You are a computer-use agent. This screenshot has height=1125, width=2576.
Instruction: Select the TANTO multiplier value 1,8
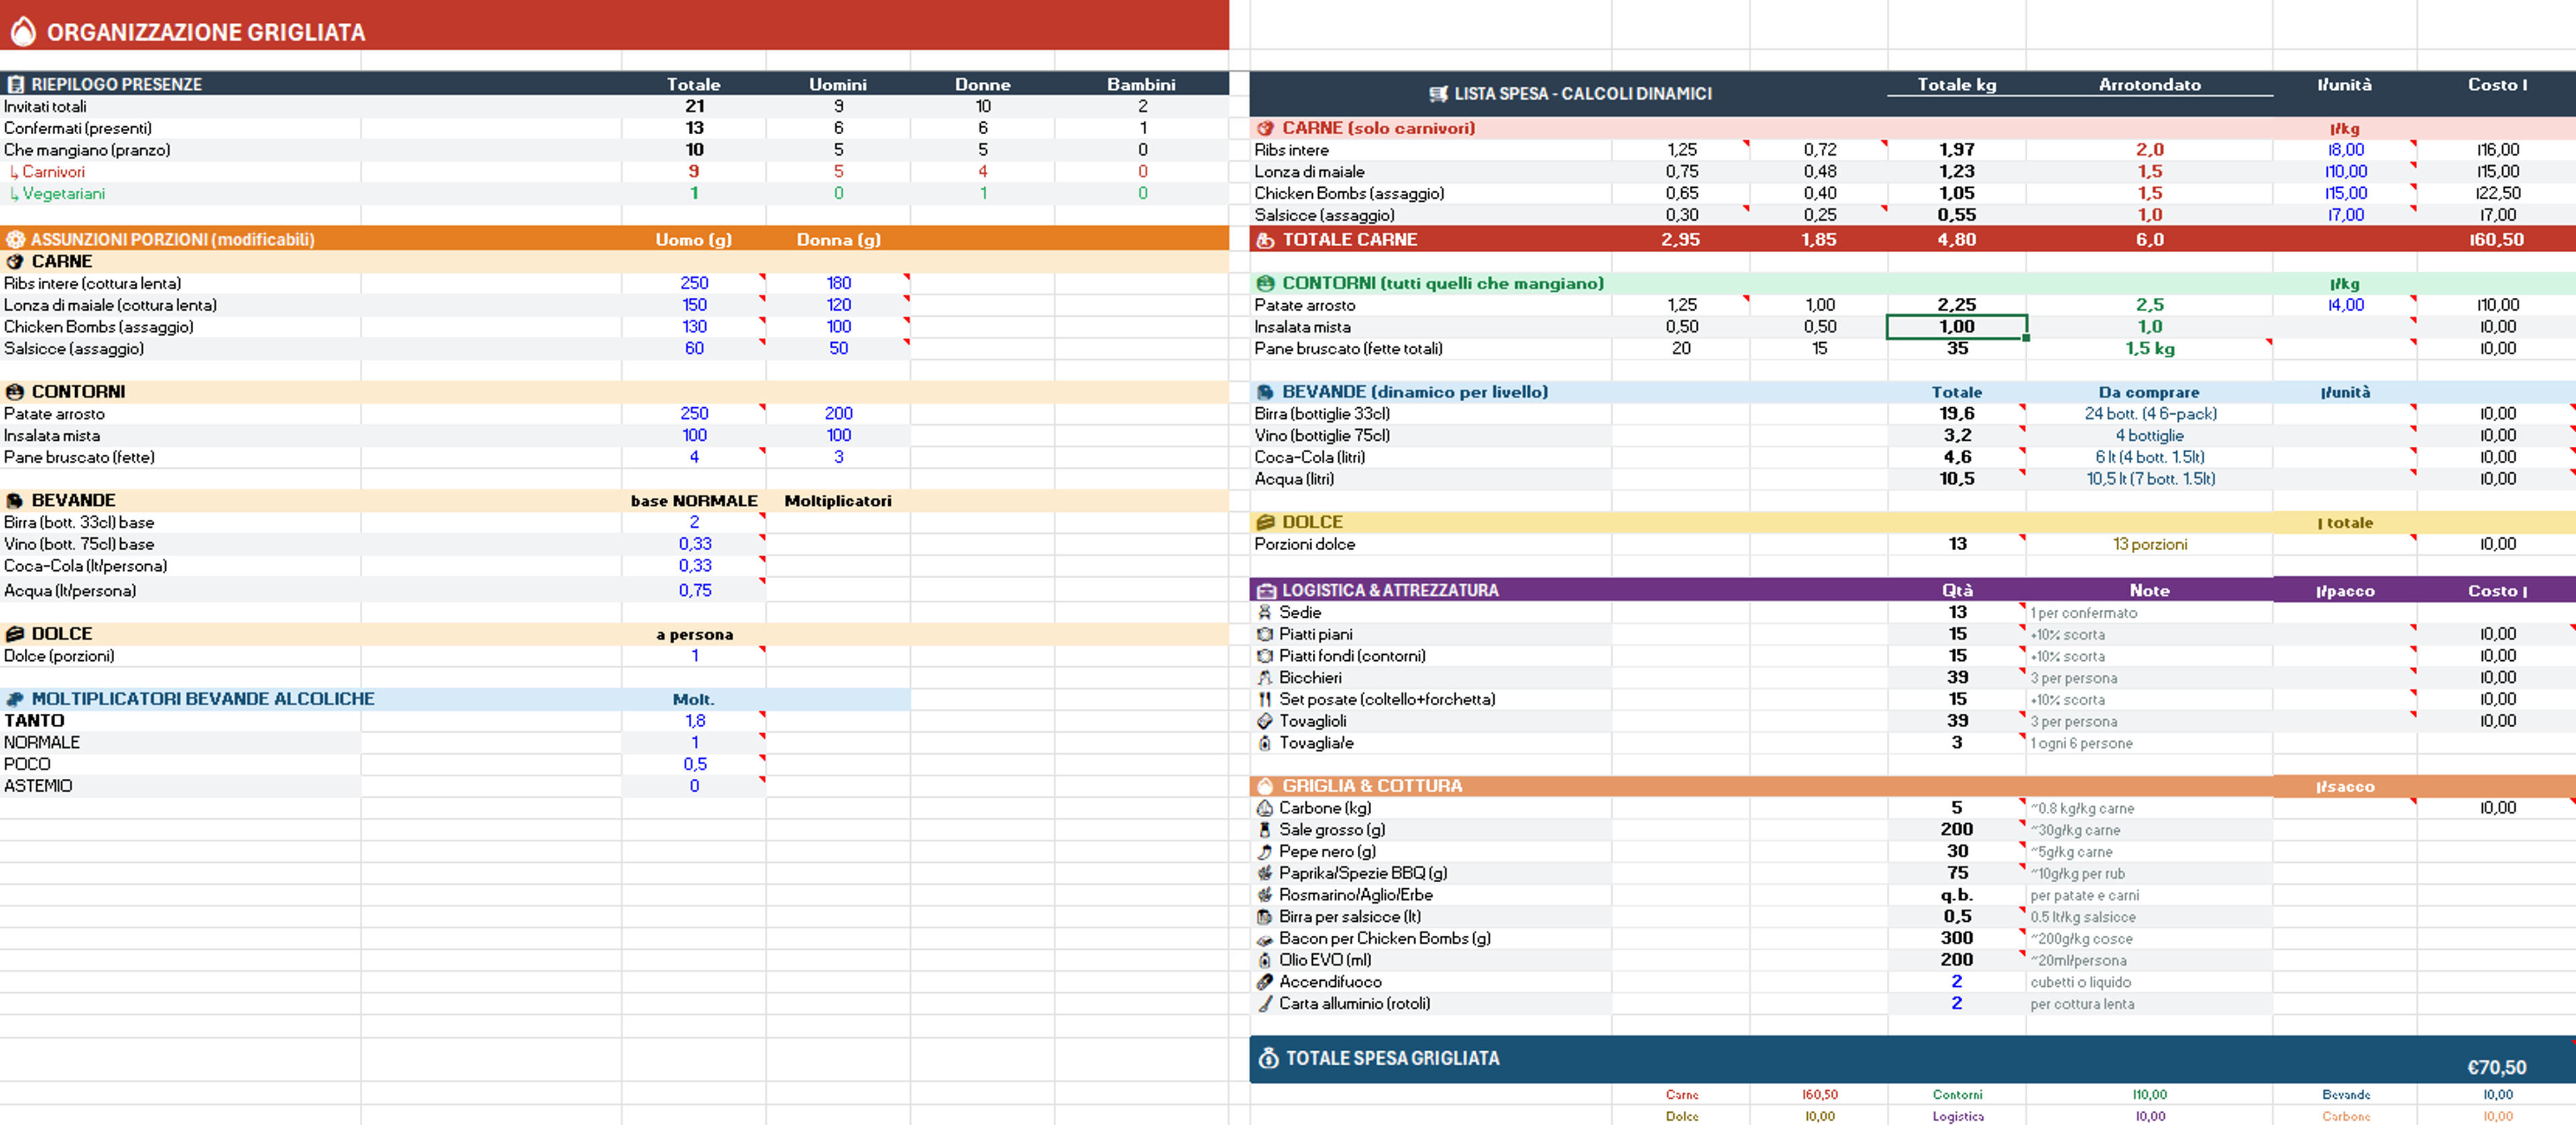(x=695, y=721)
